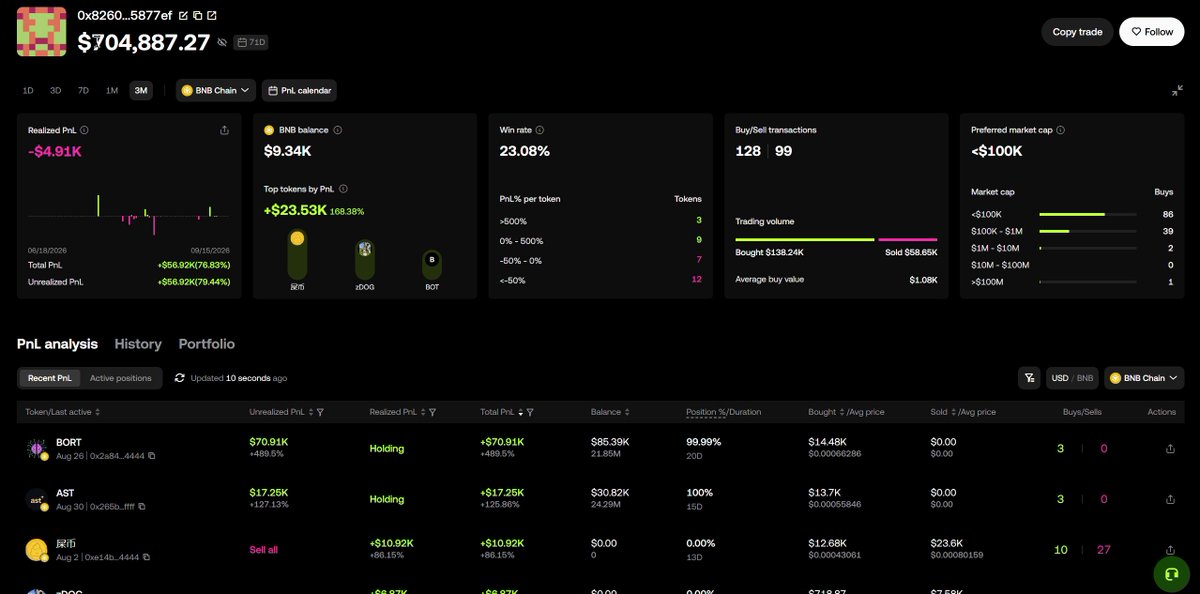Collapse the stats panel arrows icon
1200x594 pixels.
point(1177,90)
